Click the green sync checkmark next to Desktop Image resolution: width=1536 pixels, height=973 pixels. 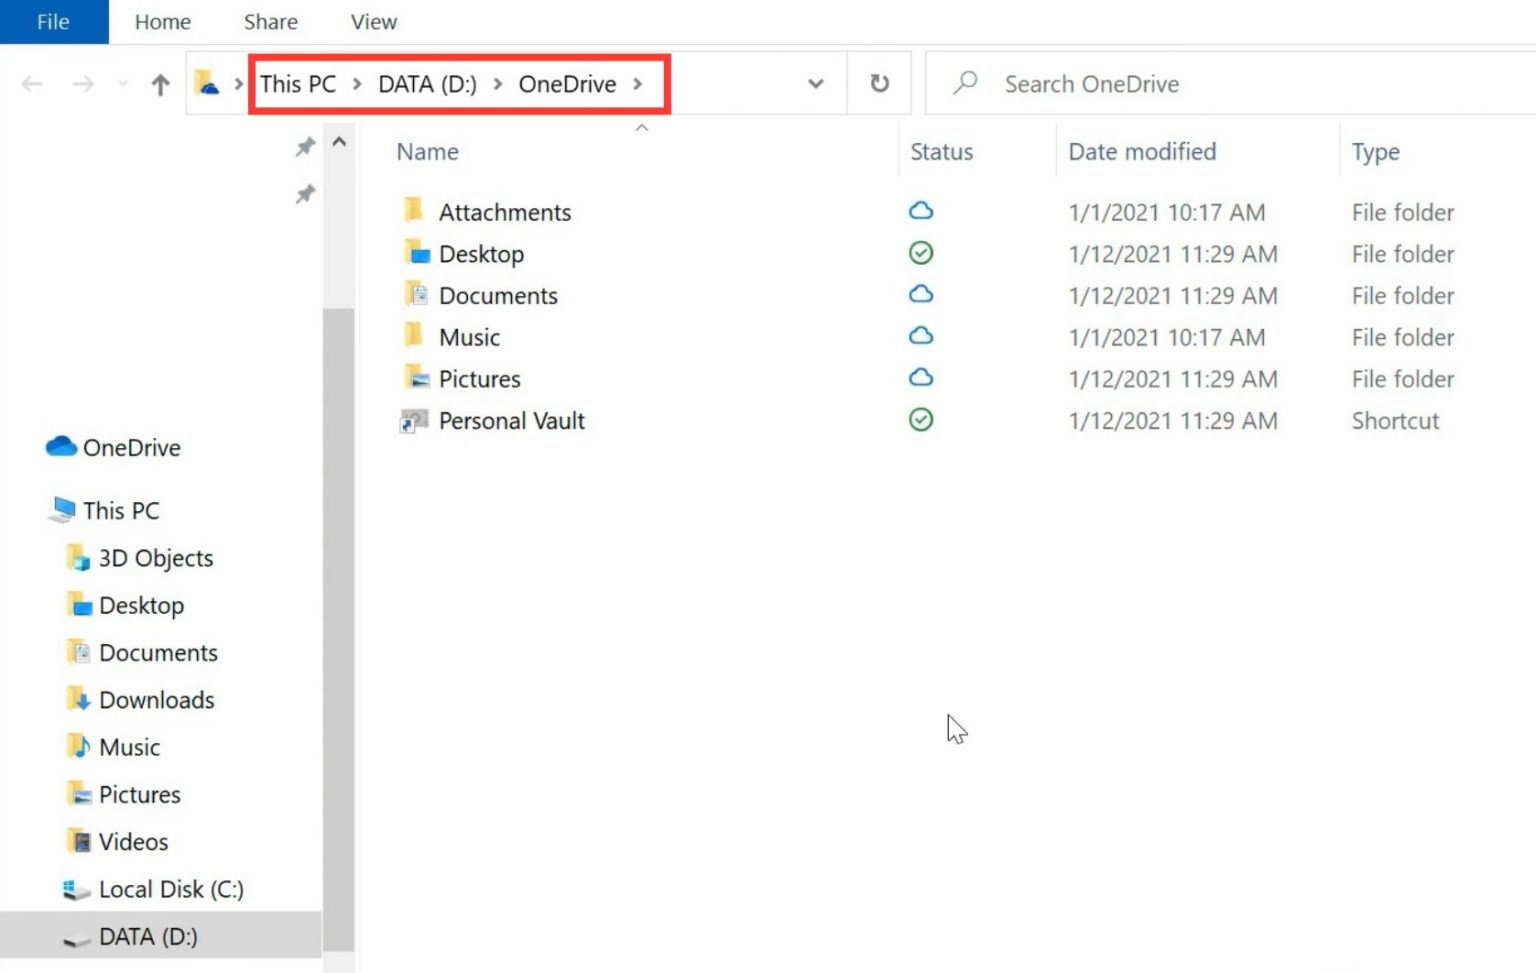click(920, 253)
